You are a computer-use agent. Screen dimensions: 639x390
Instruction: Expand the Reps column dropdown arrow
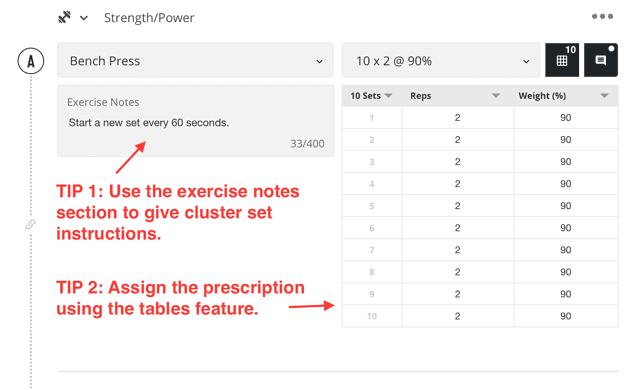pos(496,96)
